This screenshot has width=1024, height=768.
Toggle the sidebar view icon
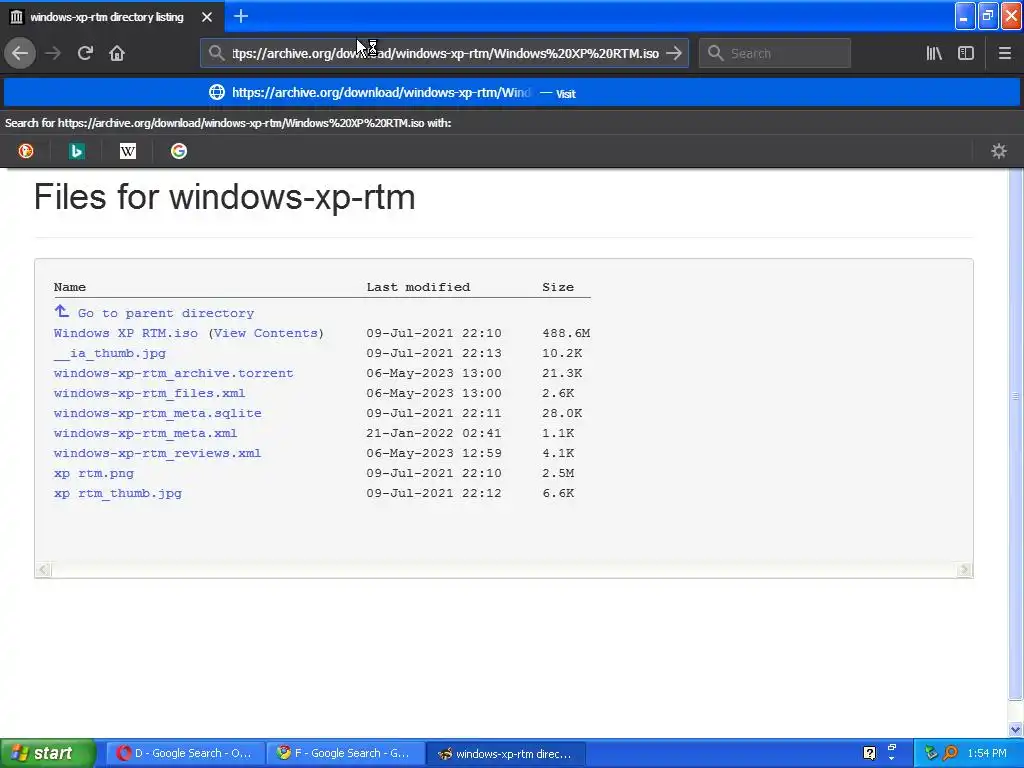pos(966,53)
